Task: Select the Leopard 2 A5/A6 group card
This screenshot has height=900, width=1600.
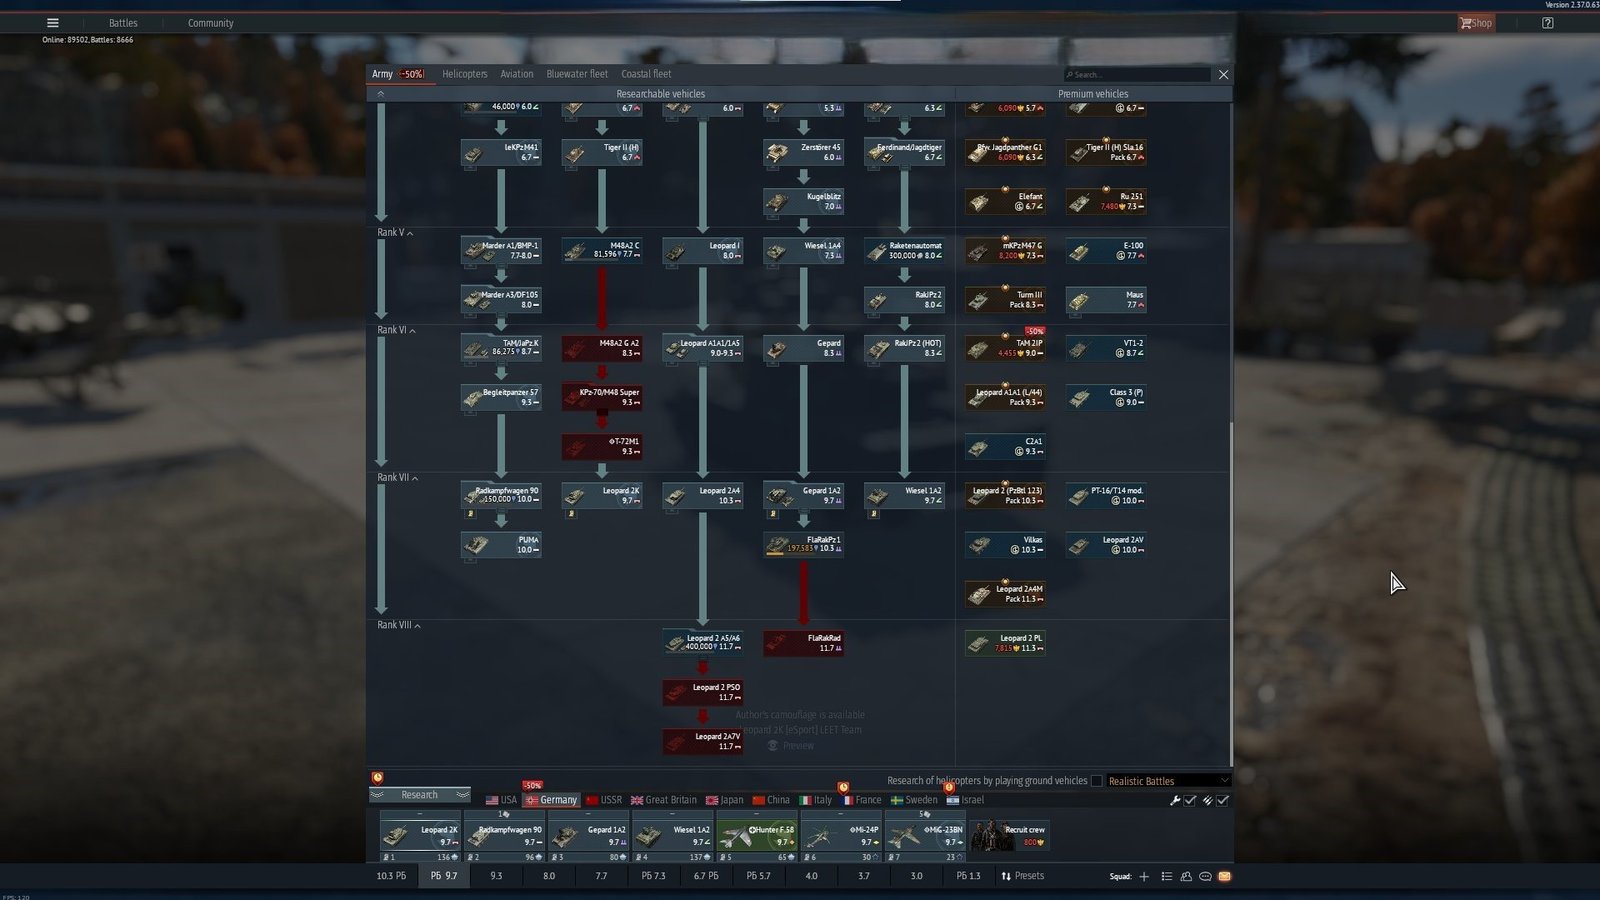Action: click(703, 642)
